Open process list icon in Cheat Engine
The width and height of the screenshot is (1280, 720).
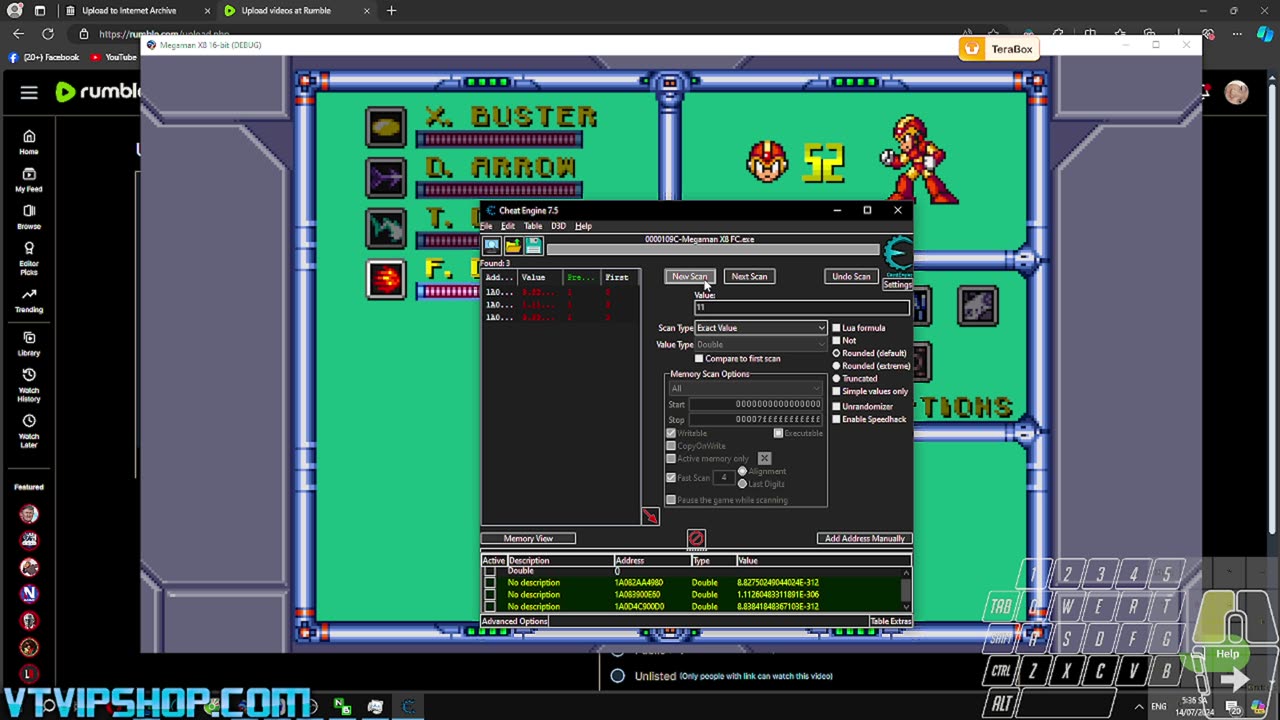coord(491,246)
